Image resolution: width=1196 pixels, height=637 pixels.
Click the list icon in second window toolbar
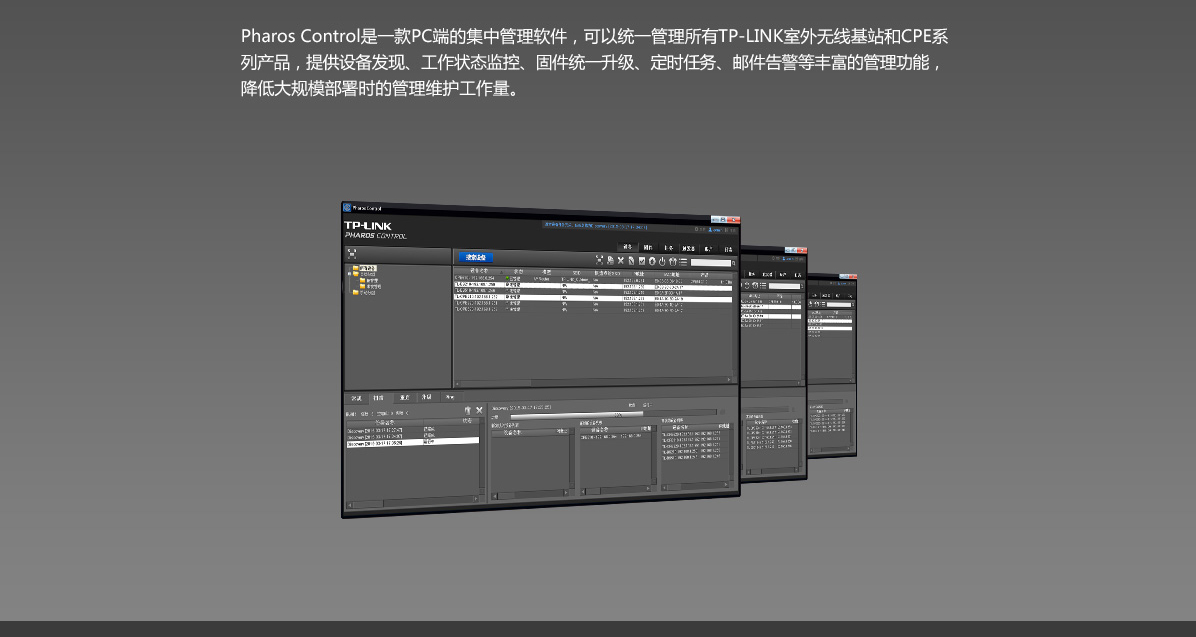(763, 286)
